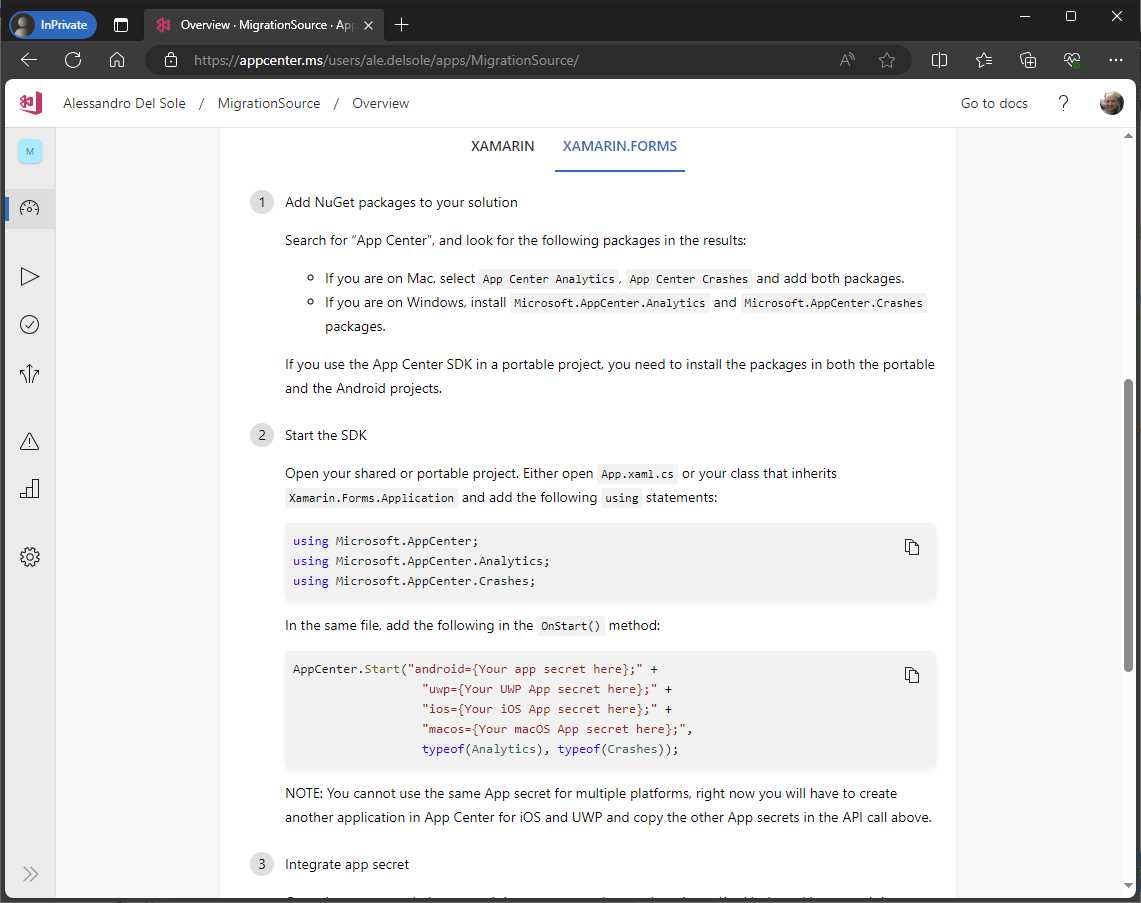This screenshot has width=1141, height=903.
Task: Switch to the XAMARIN tab
Action: click(x=502, y=146)
